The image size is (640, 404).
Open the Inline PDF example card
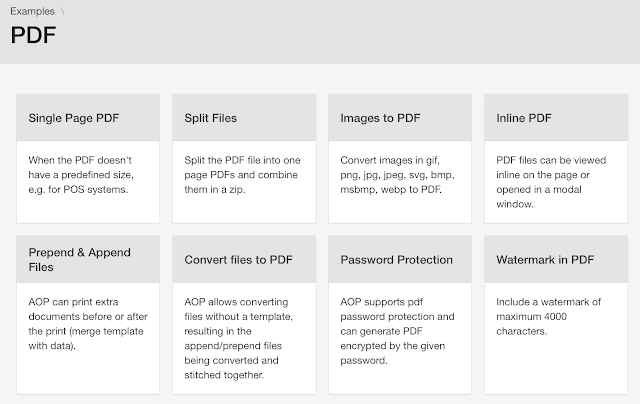[x=556, y=158]
